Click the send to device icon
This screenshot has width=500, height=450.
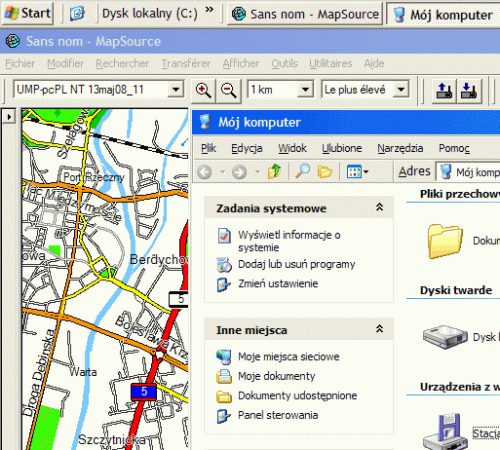click(444, 91)
